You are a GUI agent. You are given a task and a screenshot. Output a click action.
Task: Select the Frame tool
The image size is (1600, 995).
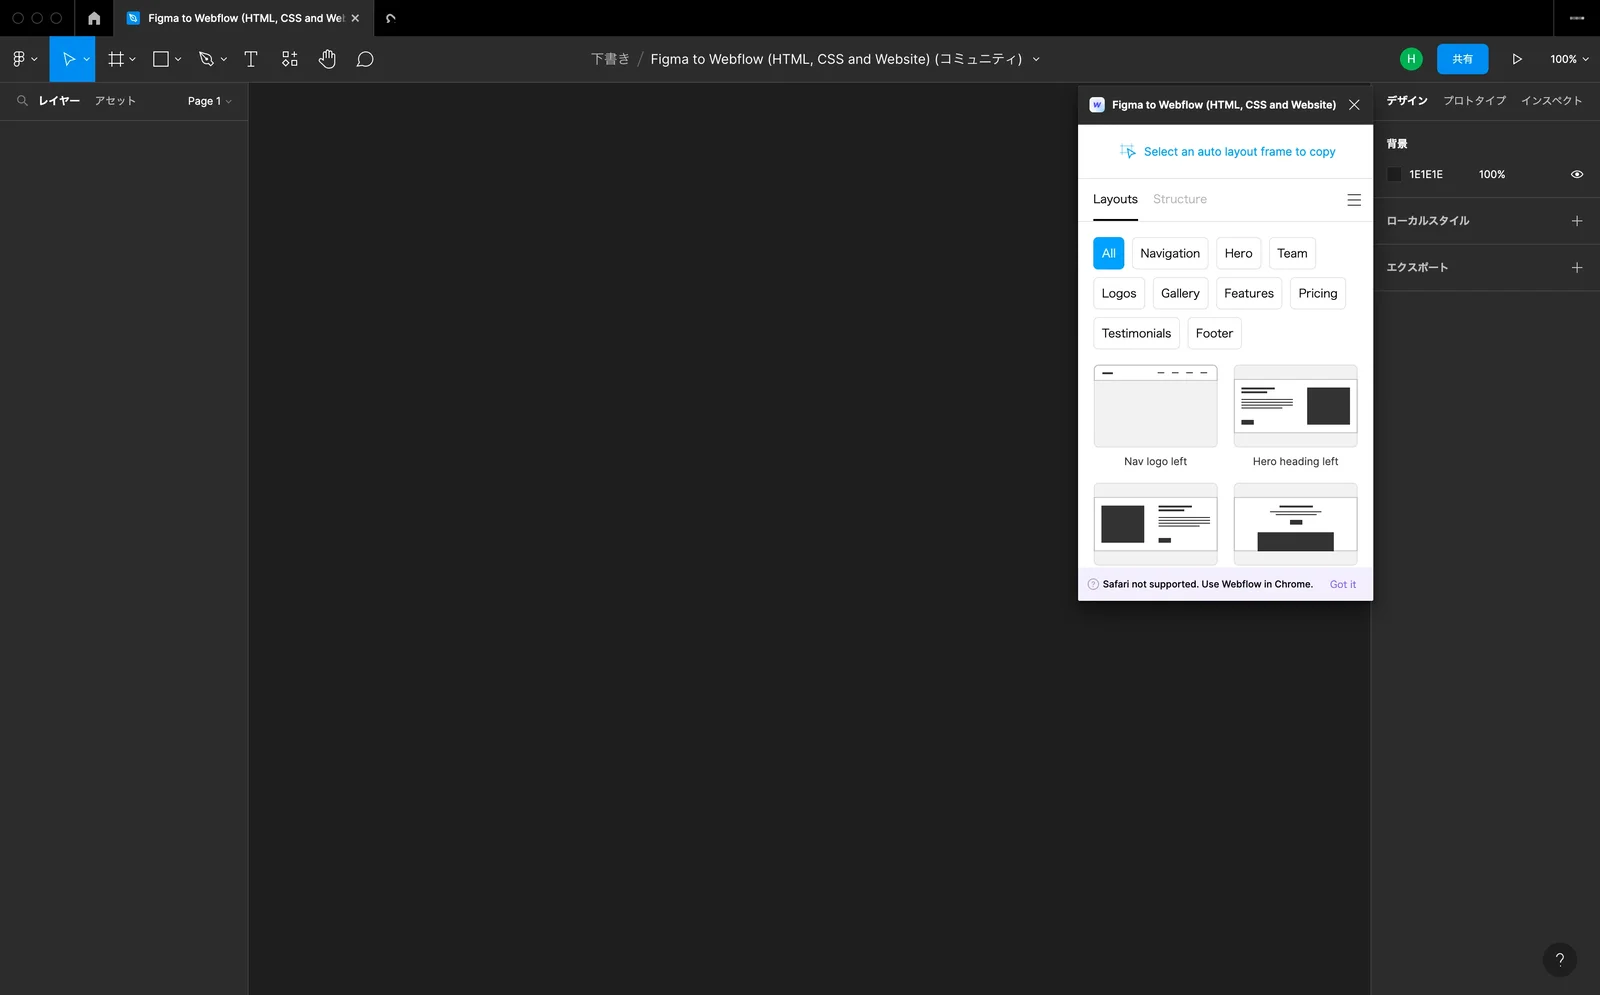116,59
